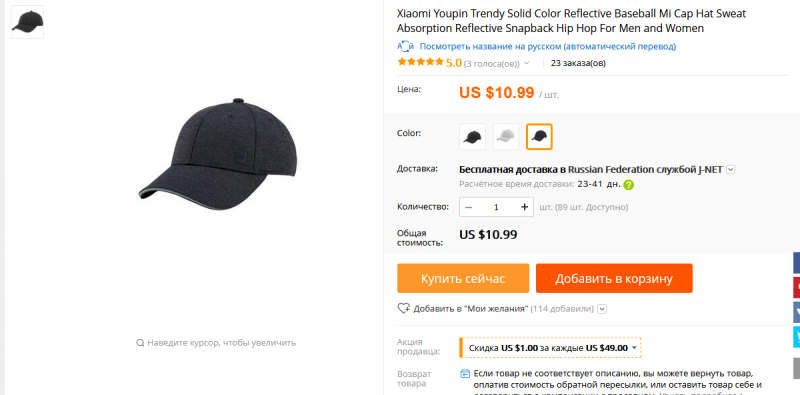Increase quantity with the plus button

[524, 207]
